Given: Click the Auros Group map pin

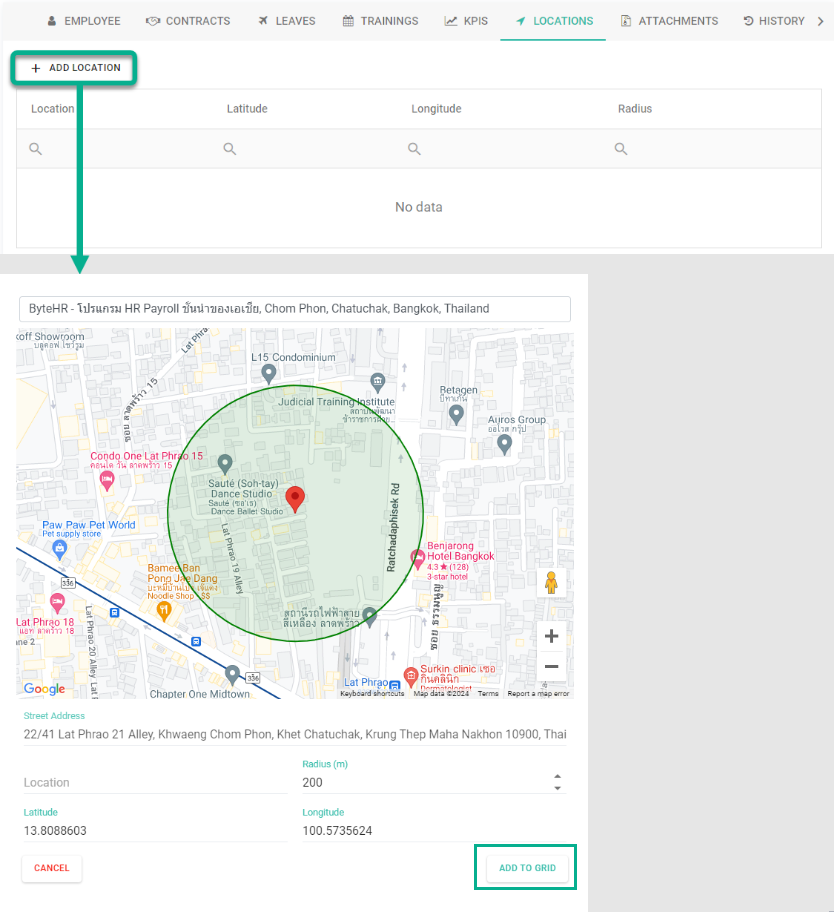Looking at the screenshot, I should pyautogui.click(x=504, y=444).
